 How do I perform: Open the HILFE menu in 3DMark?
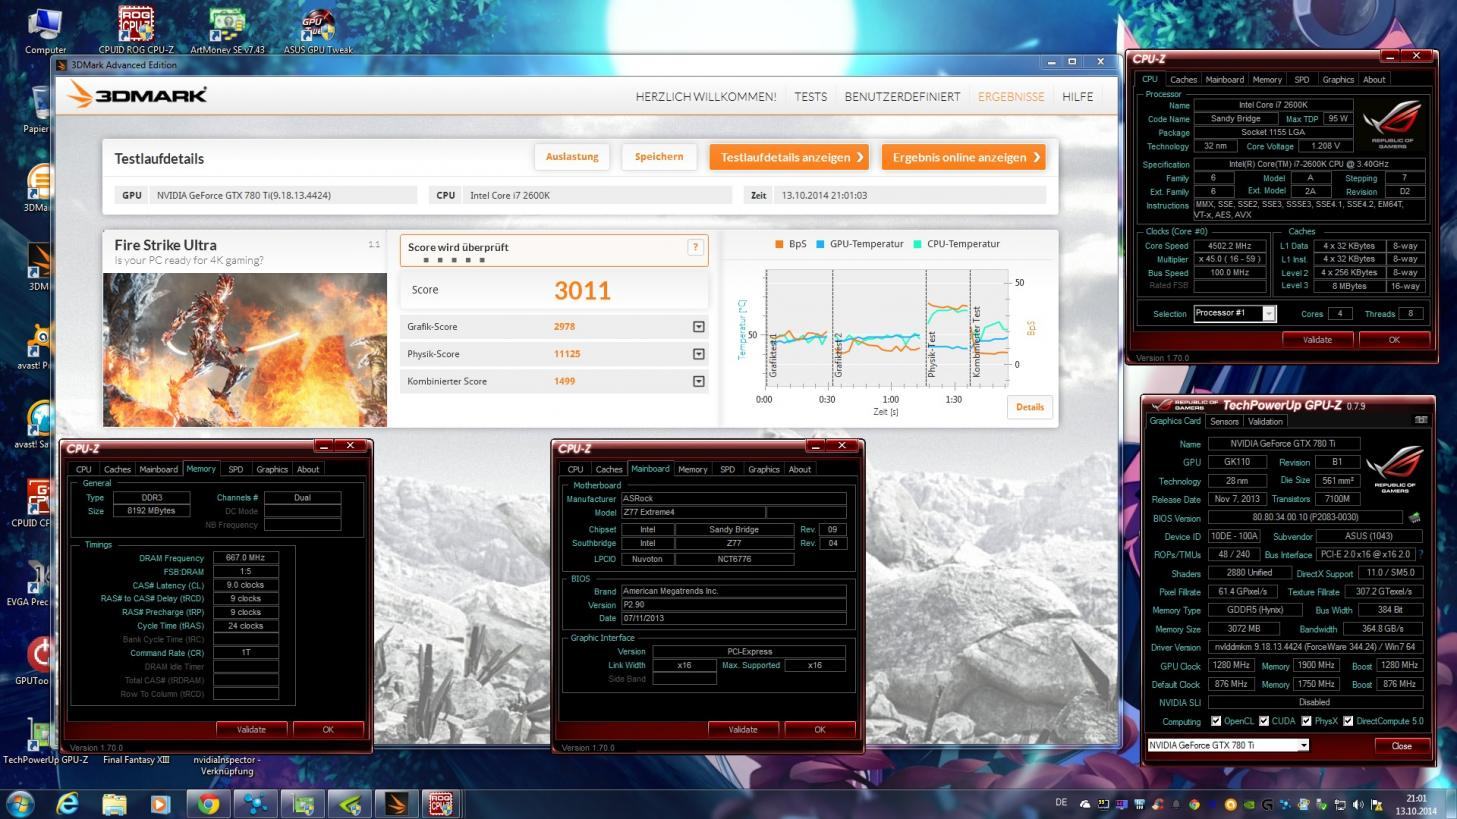tap(1077, 97)
